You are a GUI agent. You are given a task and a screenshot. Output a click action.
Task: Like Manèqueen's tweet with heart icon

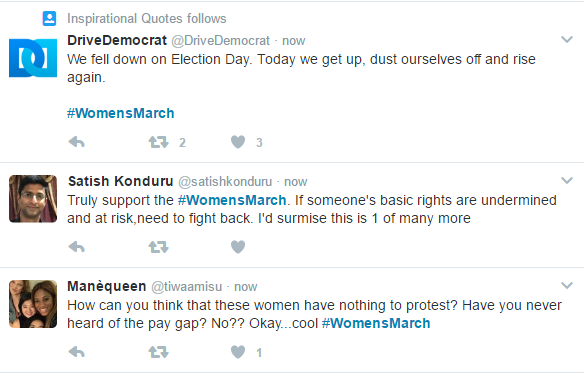[x=238, y=352]
